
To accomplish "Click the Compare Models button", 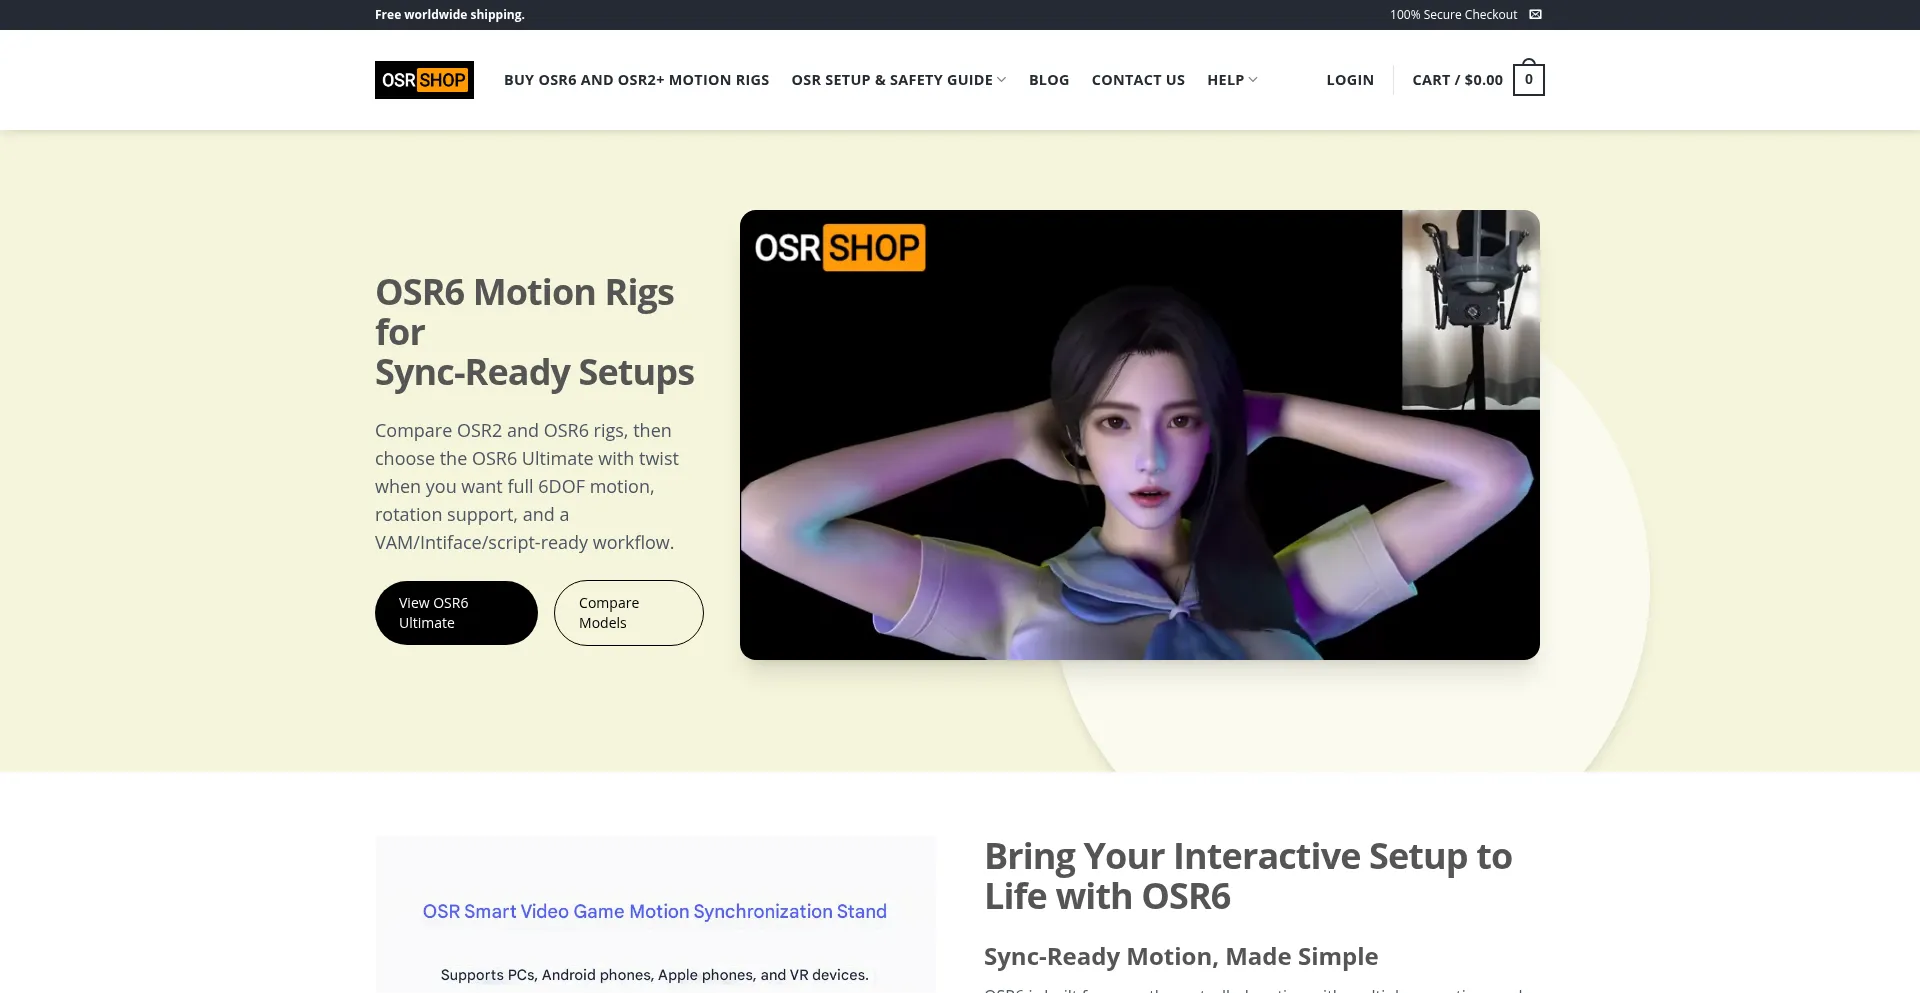I will coord(629,613).
